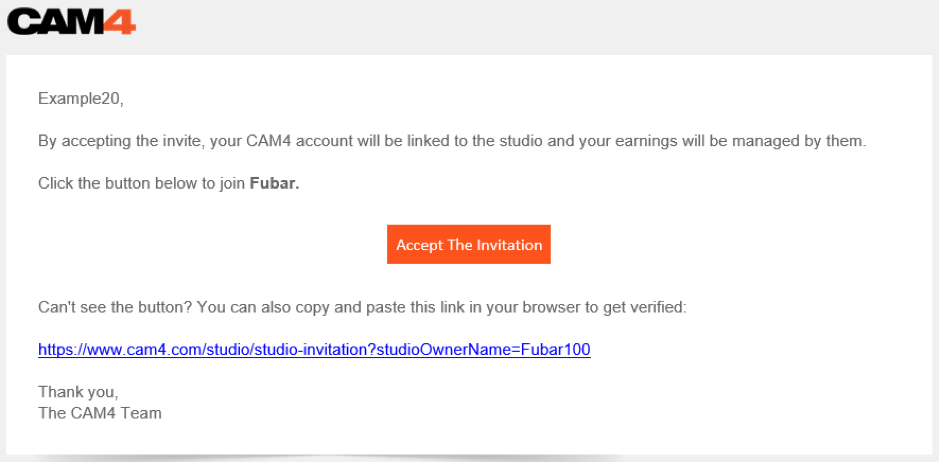Click the 'Example20,' greeting text
The height and width of the screenshot is (462, 939).
[80, 98]
